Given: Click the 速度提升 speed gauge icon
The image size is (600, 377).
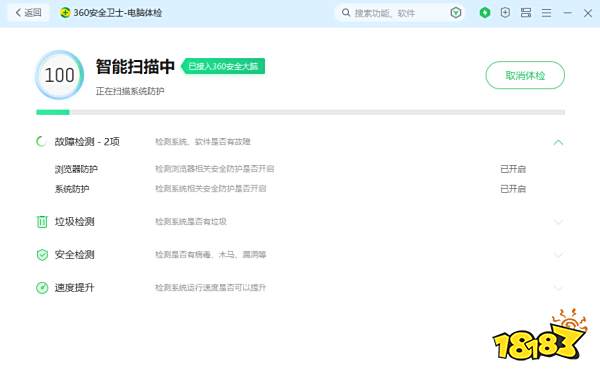Looking at the screenshot, I should [42, 288].
